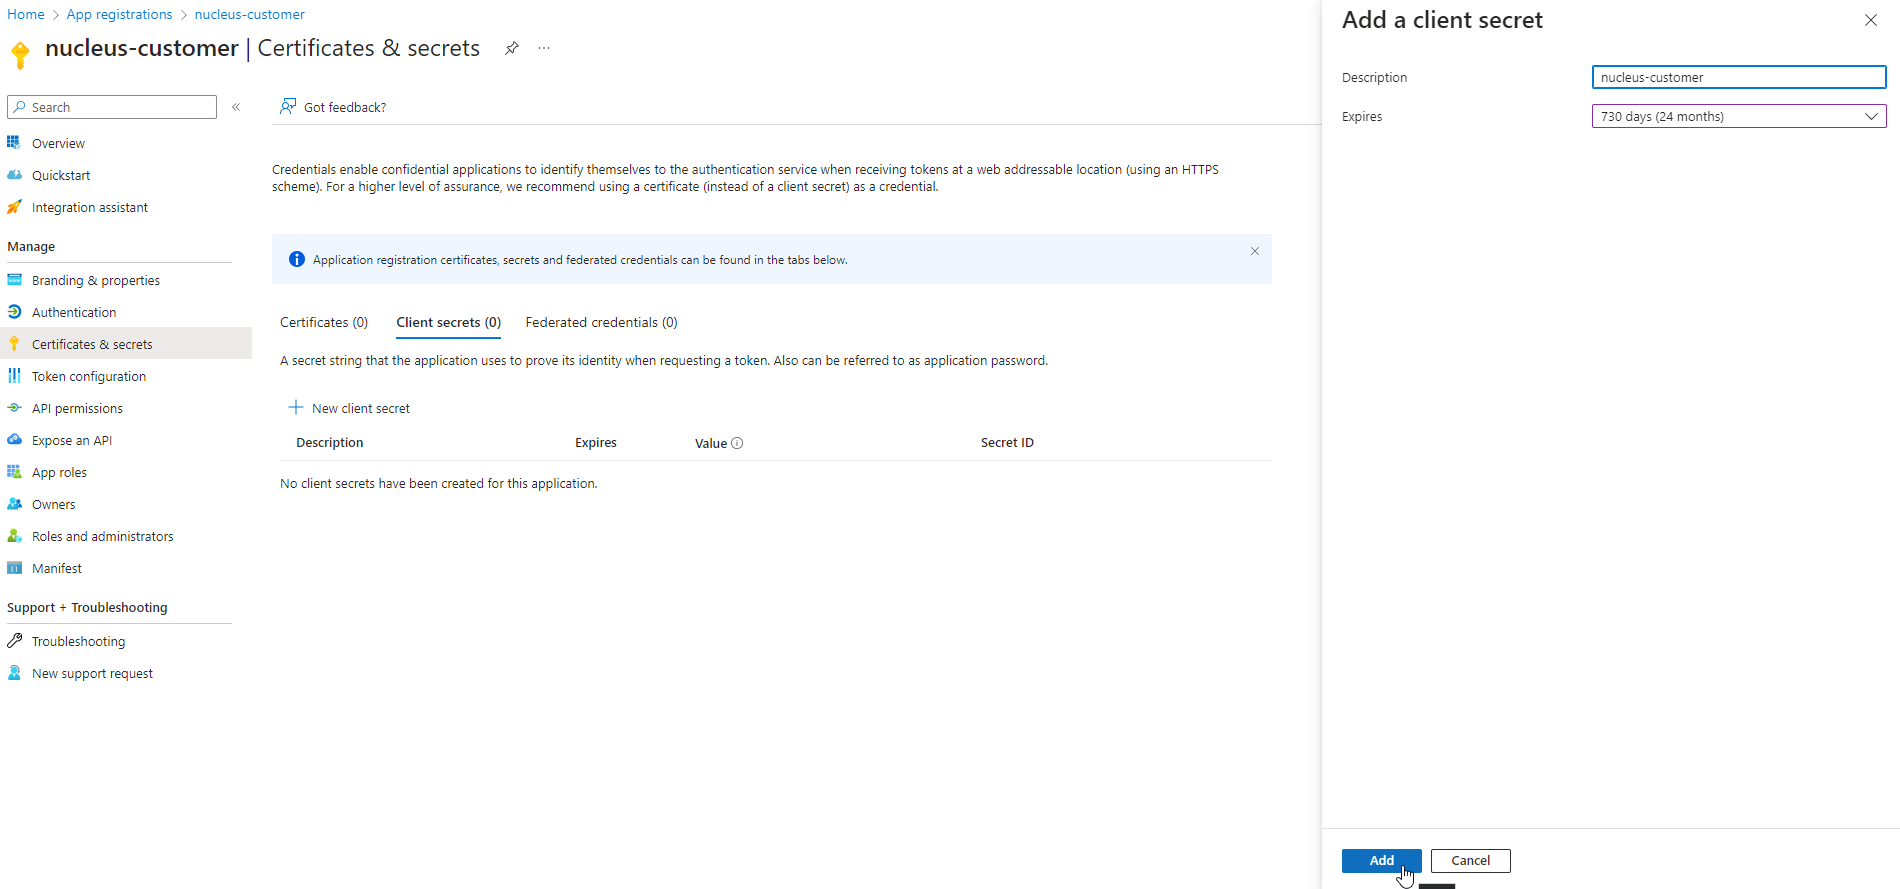Click the Description column header
The width and height of the screenshot is (1900, 889).
330,442
